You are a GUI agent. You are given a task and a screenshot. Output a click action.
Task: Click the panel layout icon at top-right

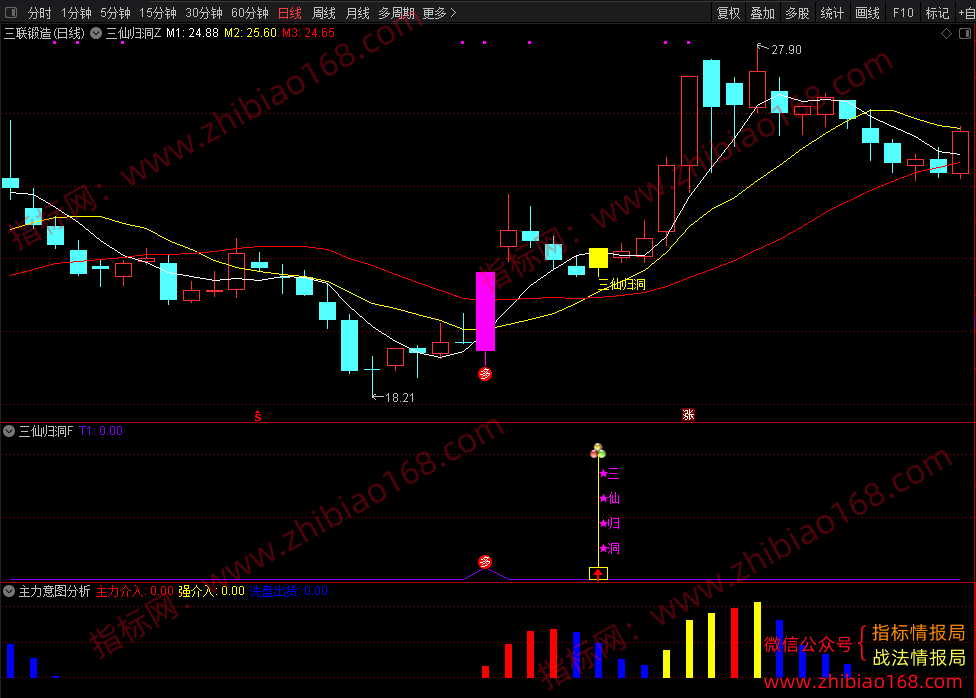(965, 34)
